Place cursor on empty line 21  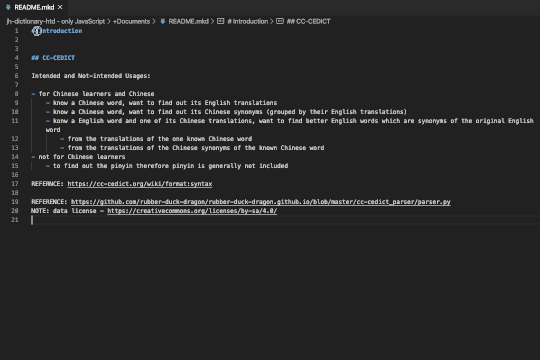[285, 220]
